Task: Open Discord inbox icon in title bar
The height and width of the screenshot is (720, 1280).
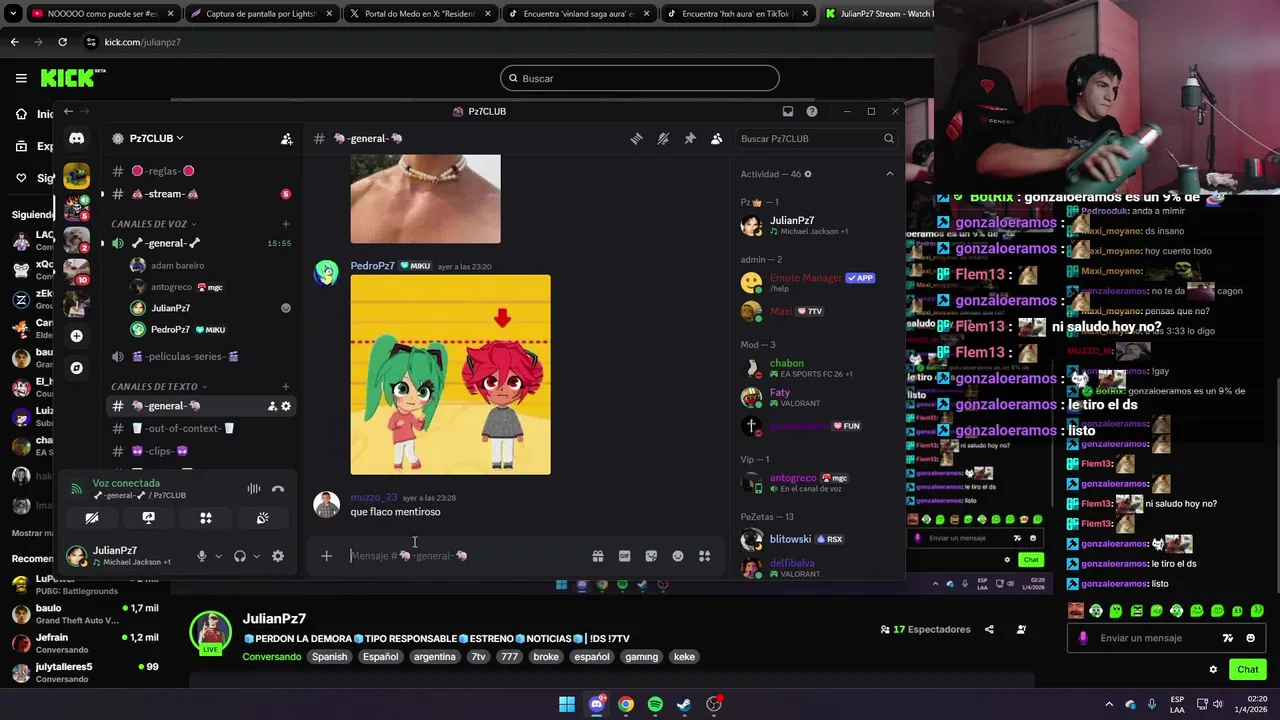Action: pos(788,111)
